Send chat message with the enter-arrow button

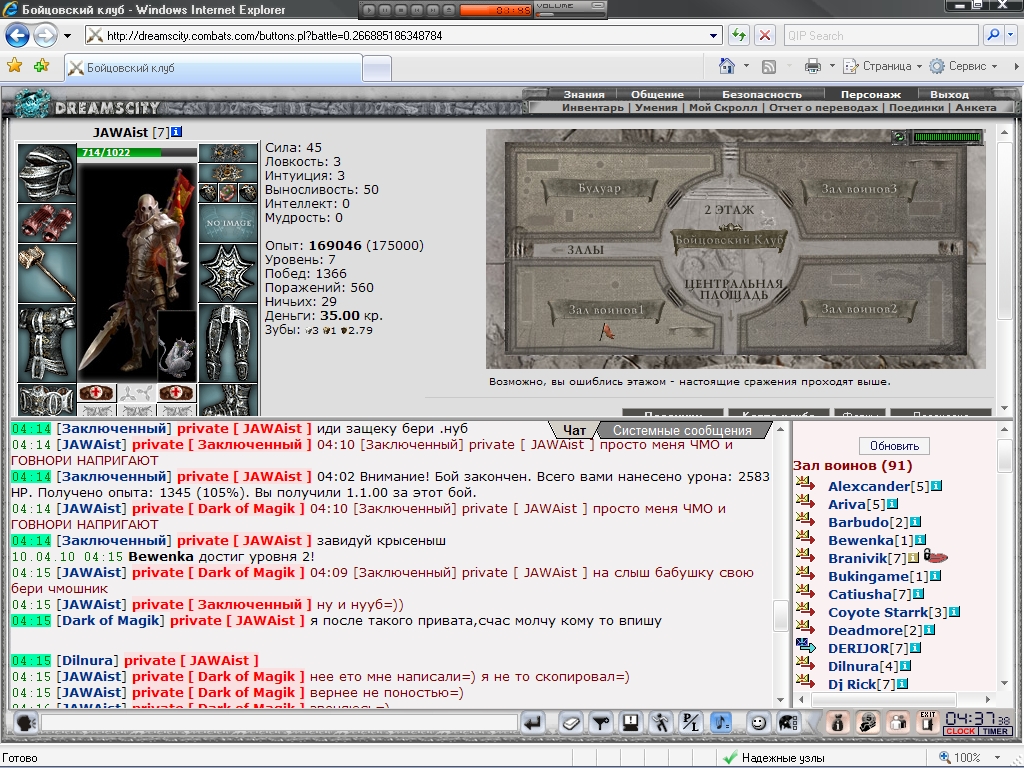coord(533,723)
